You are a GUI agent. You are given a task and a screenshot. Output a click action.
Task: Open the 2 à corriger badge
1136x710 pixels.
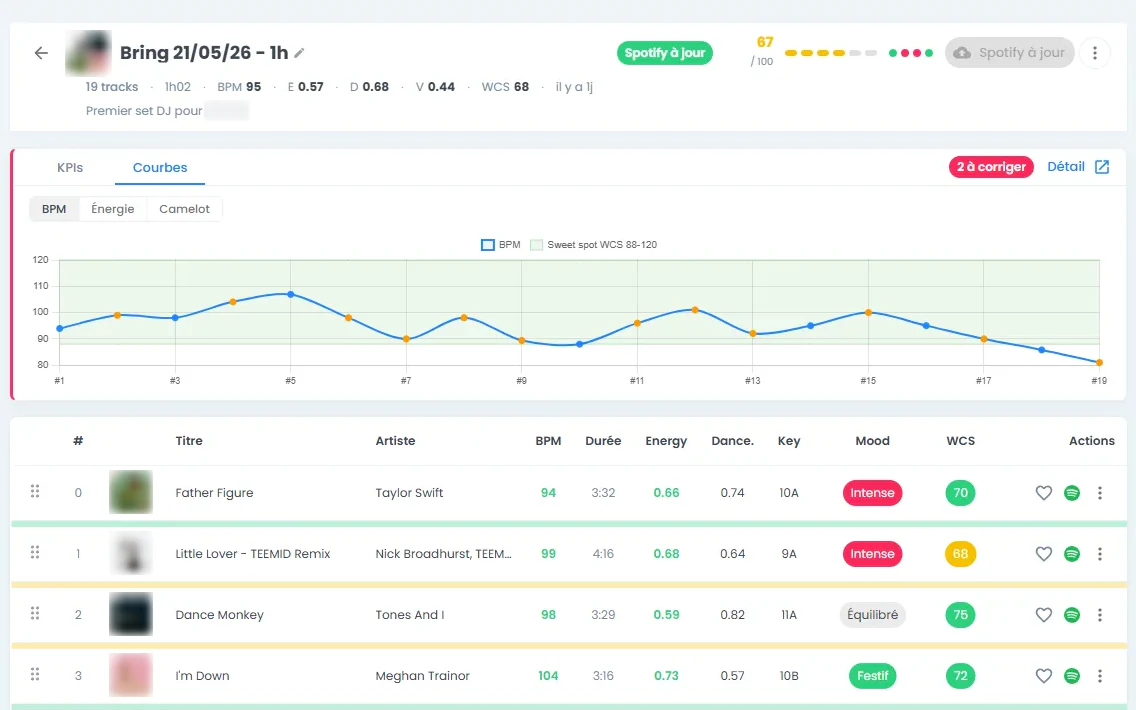(991, 167)
